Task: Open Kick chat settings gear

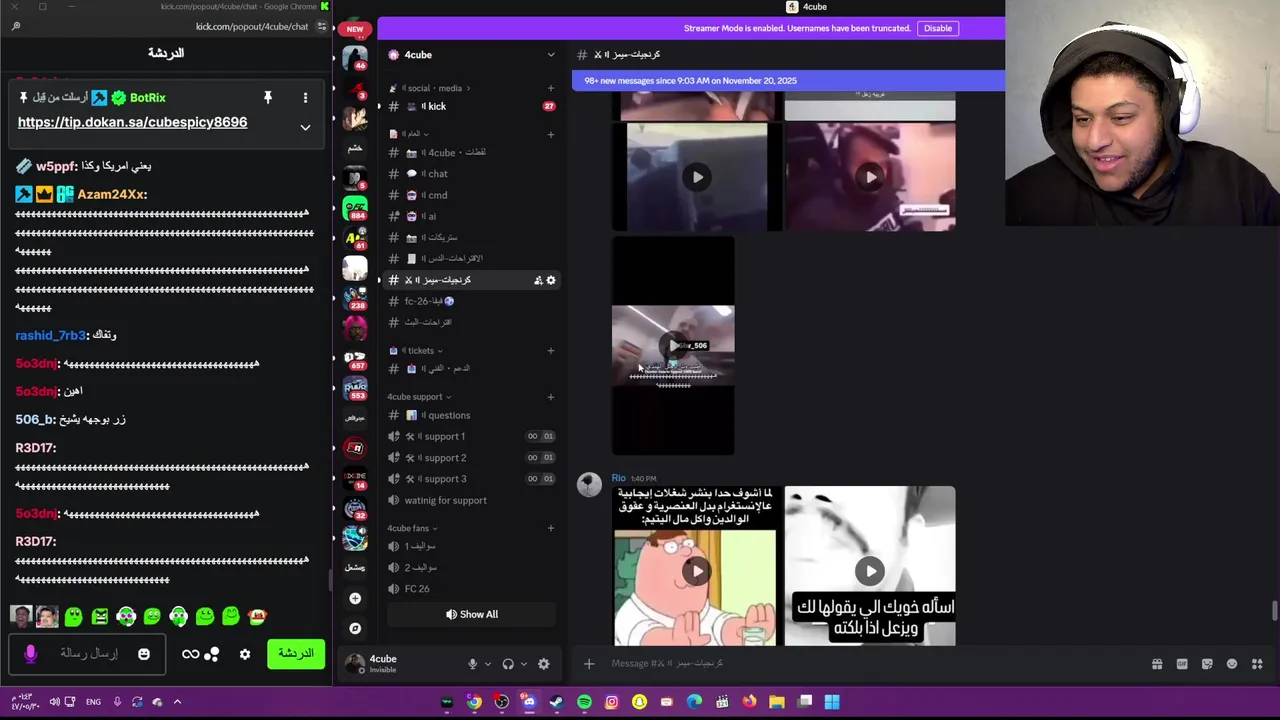Action: pos(245,654)
